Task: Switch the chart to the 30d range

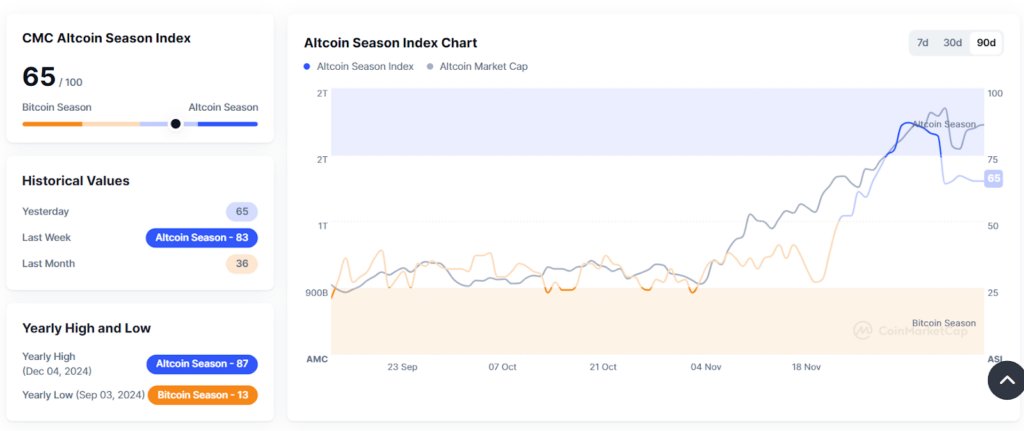Action: tap(952, 42)
